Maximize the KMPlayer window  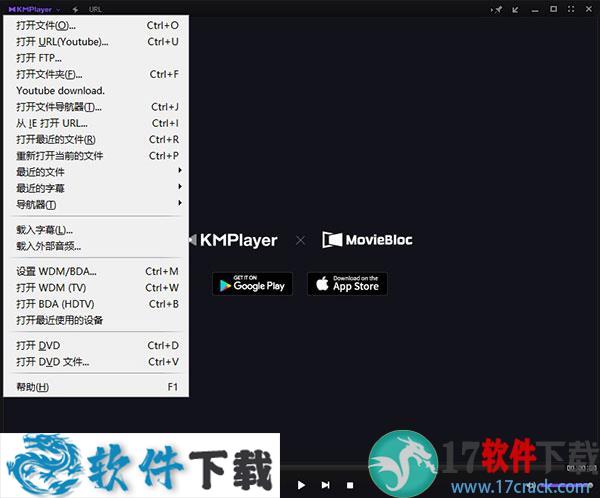pos(553,9)
